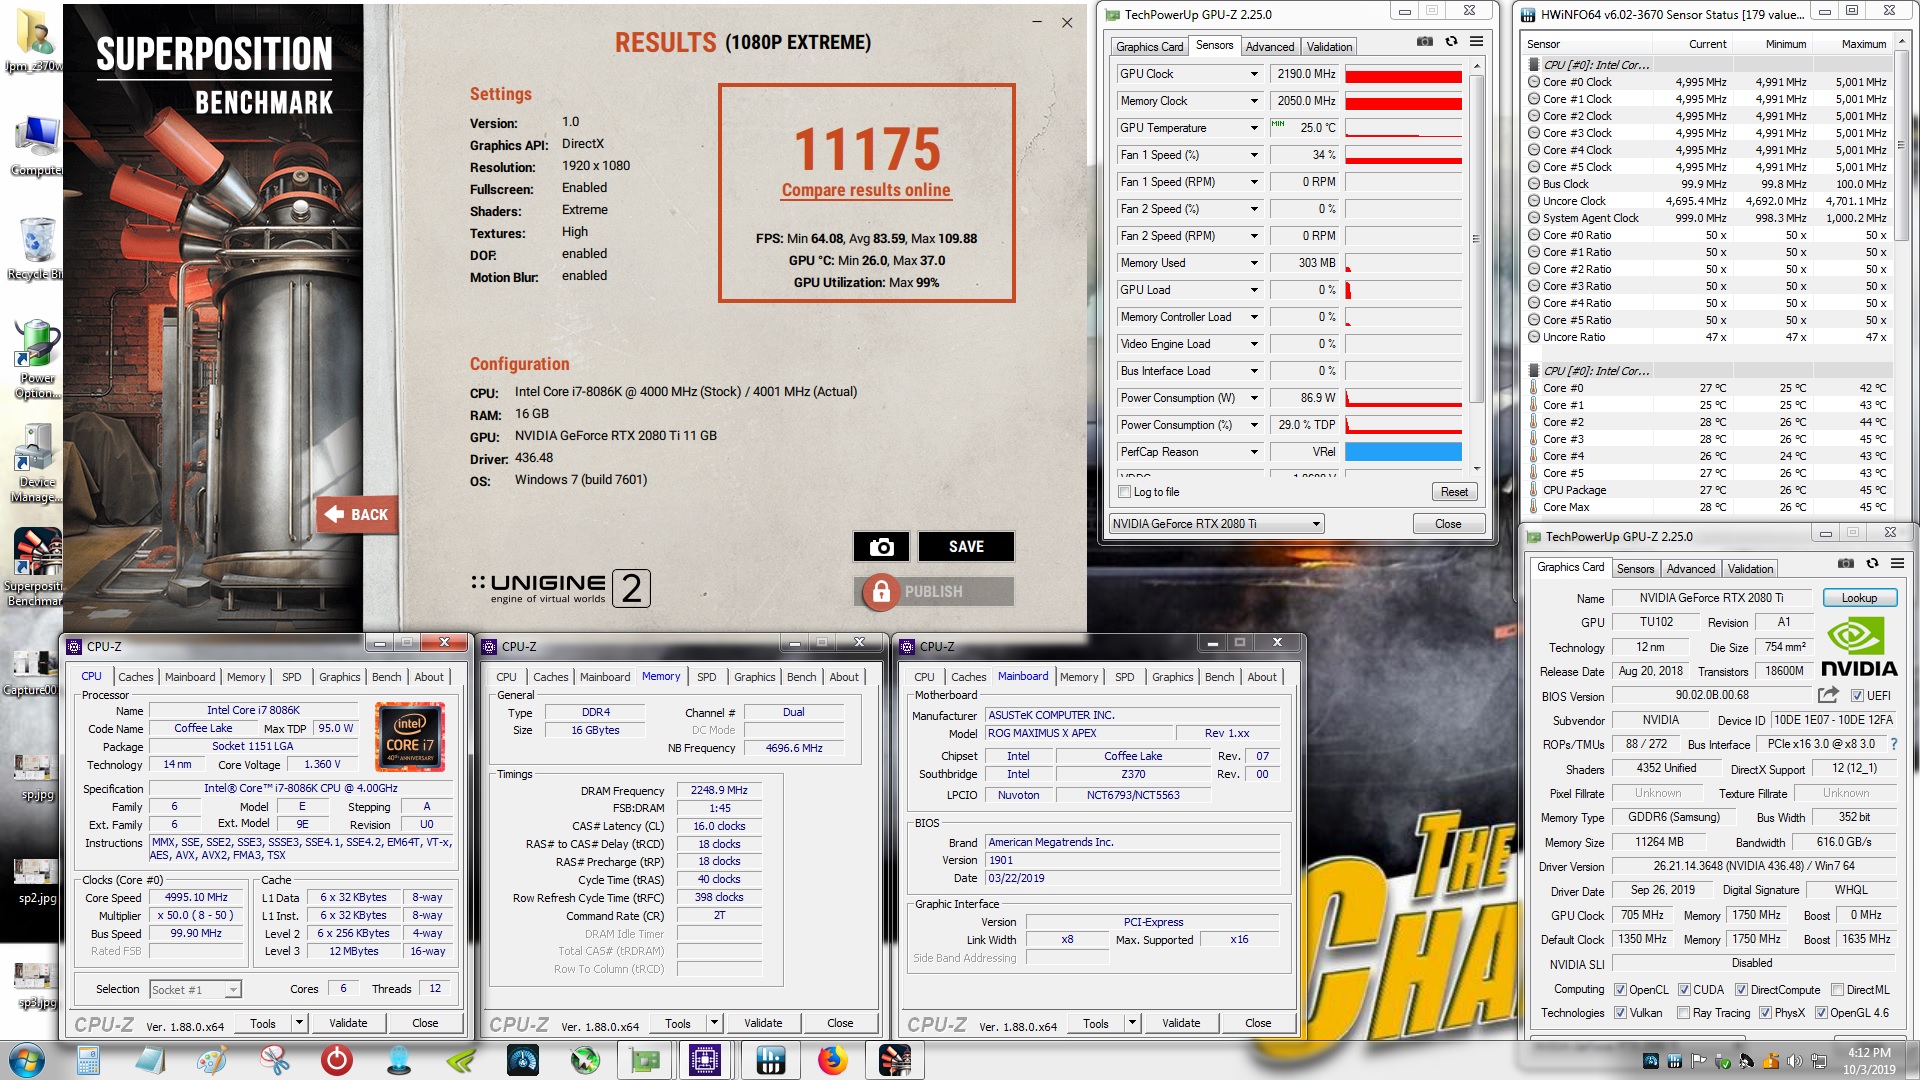Click the Compare results online link

[x=866, y=190]
